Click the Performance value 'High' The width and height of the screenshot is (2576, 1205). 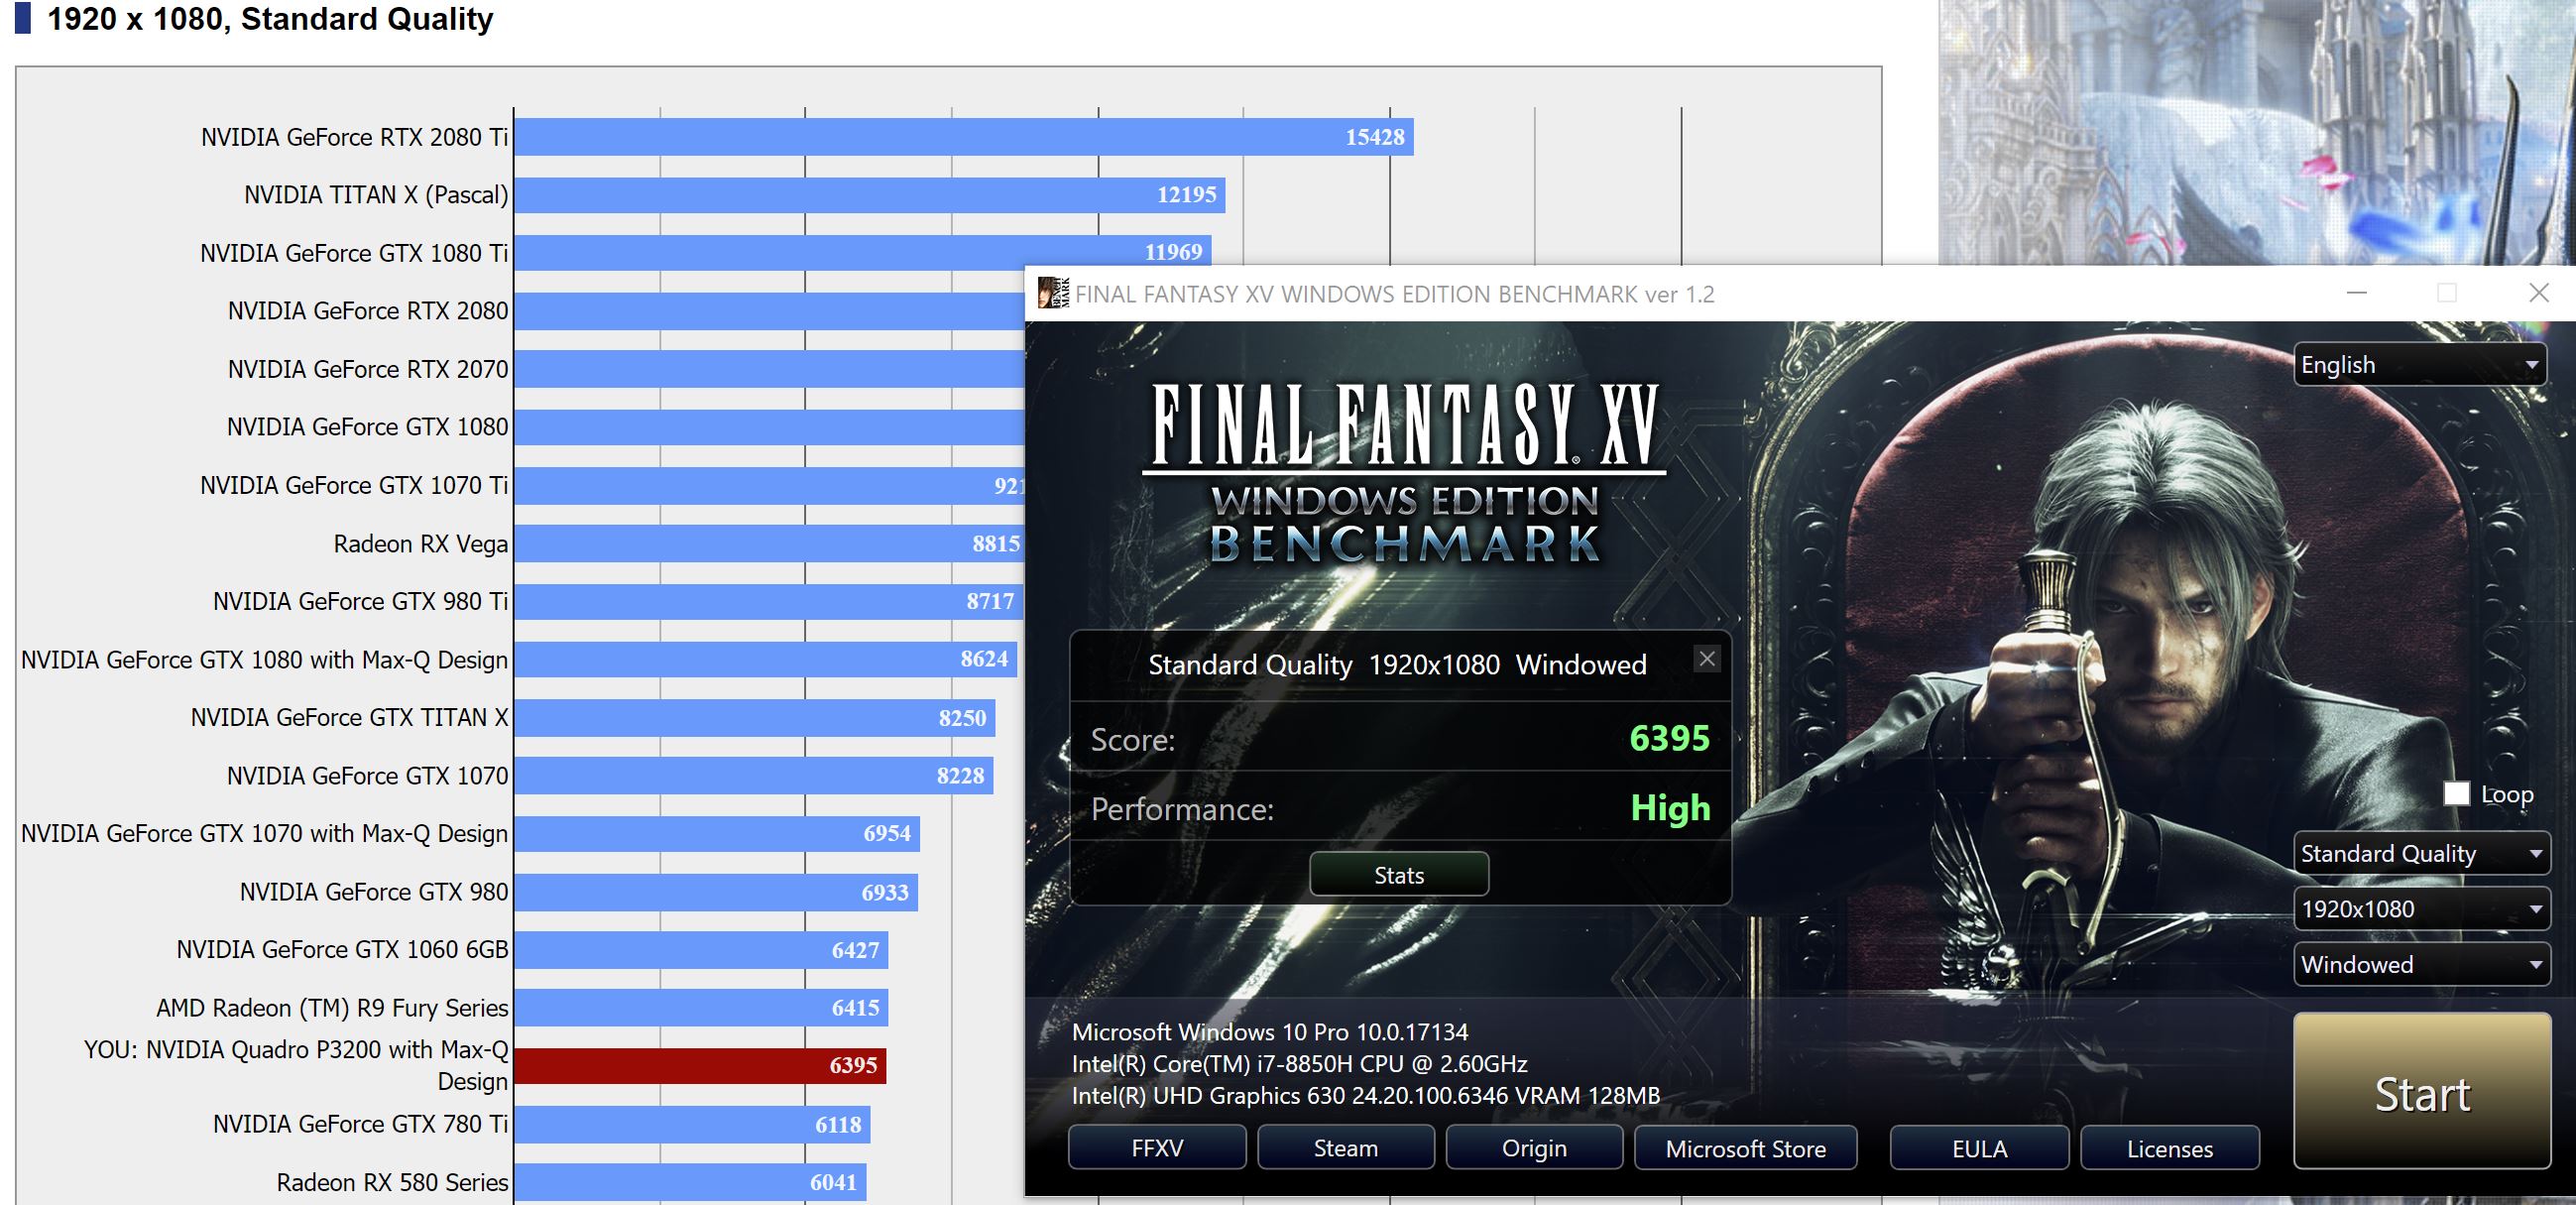click(1671, 808)
